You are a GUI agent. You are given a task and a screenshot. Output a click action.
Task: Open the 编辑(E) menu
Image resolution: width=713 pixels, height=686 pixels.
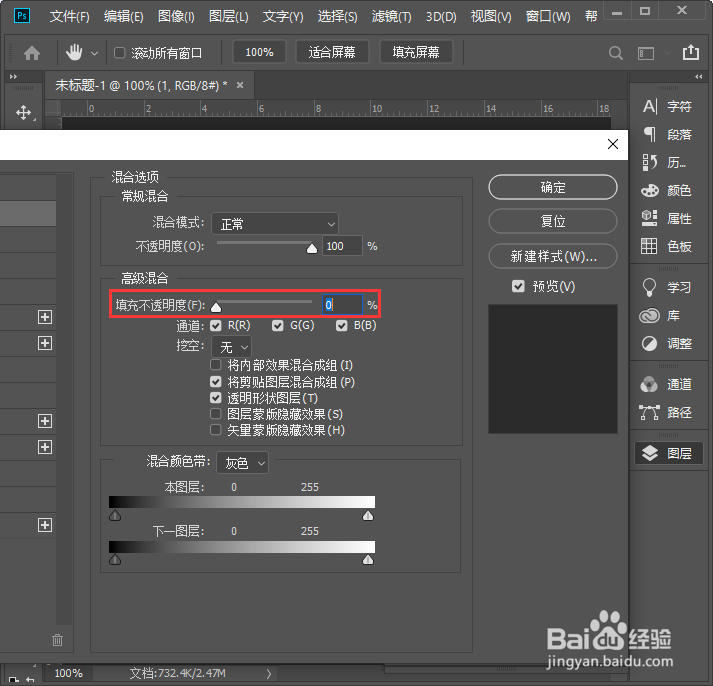(x=123, y=17)
